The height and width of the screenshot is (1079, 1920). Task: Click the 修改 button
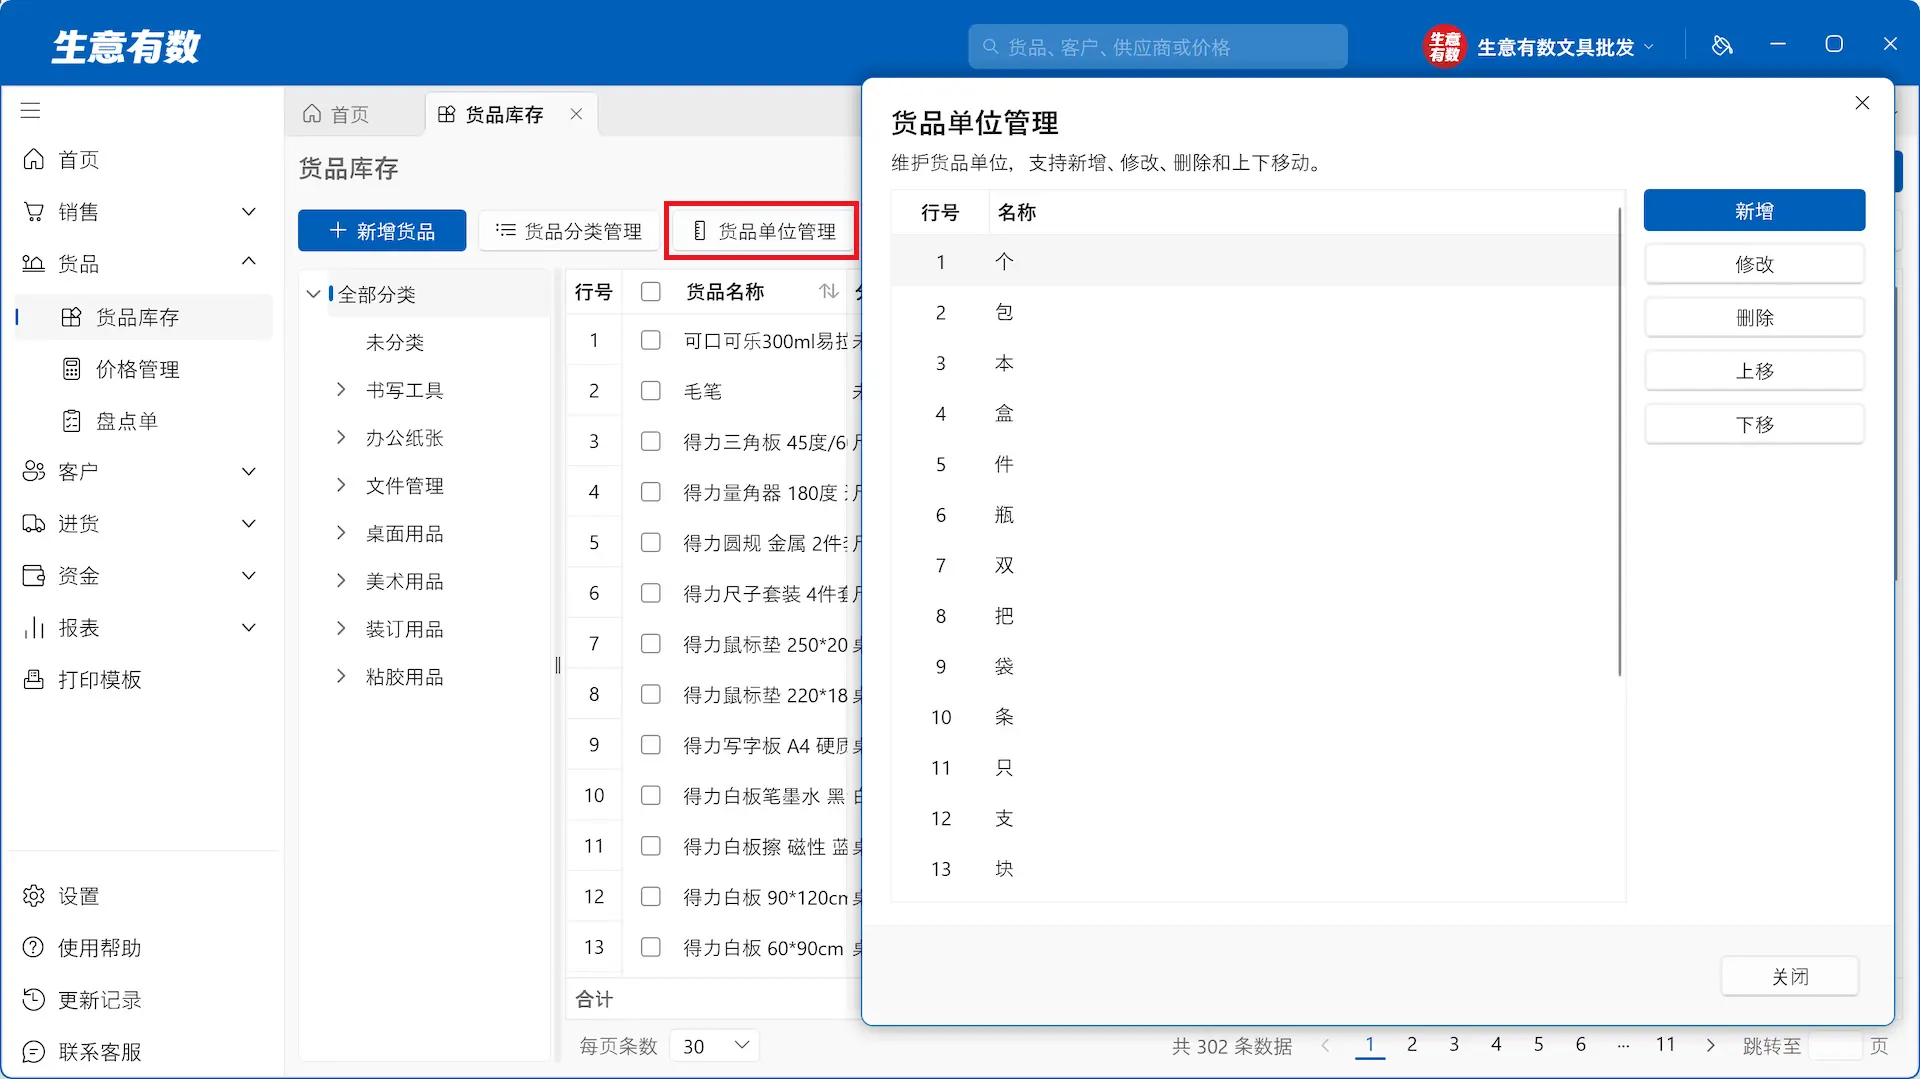[x=1754, y=264]
